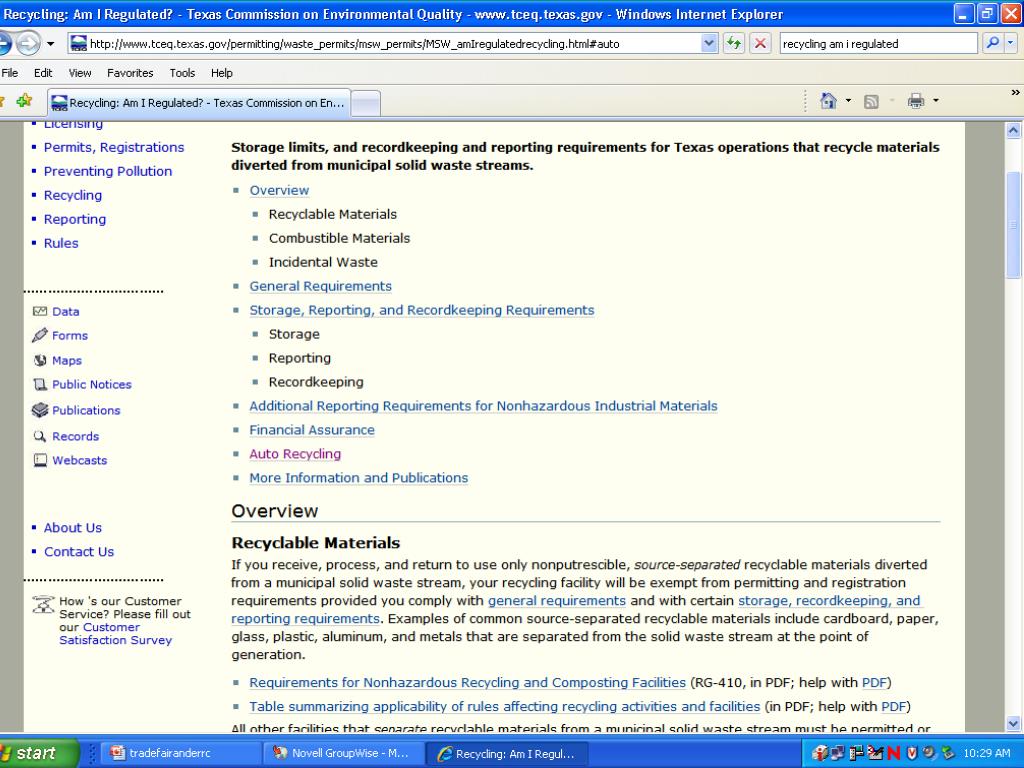Open 'Permits, Registrations' sidebar link
Screen dimensions: 1024x768
114,148
